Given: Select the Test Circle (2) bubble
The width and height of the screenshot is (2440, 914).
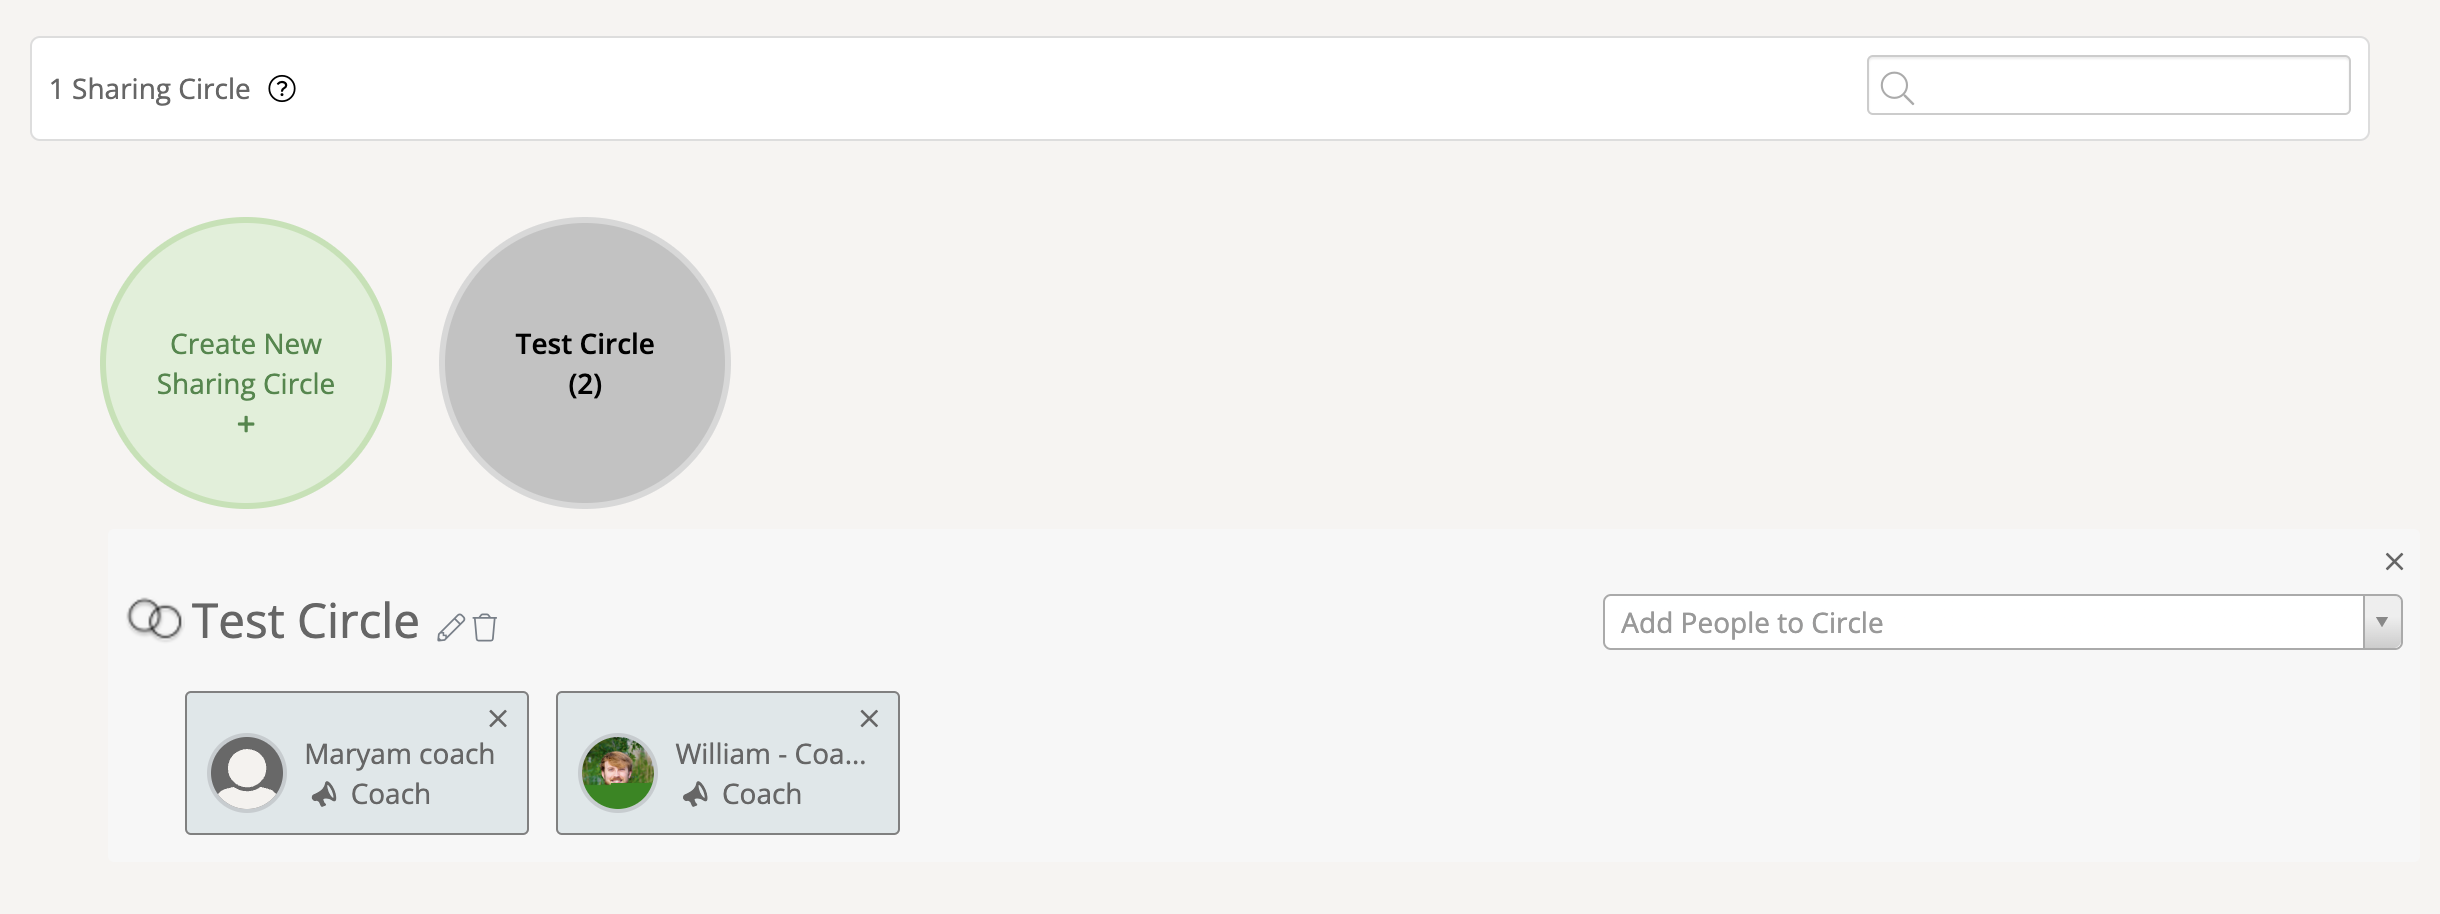Looking at the screenshot, I should pos(585,363).
